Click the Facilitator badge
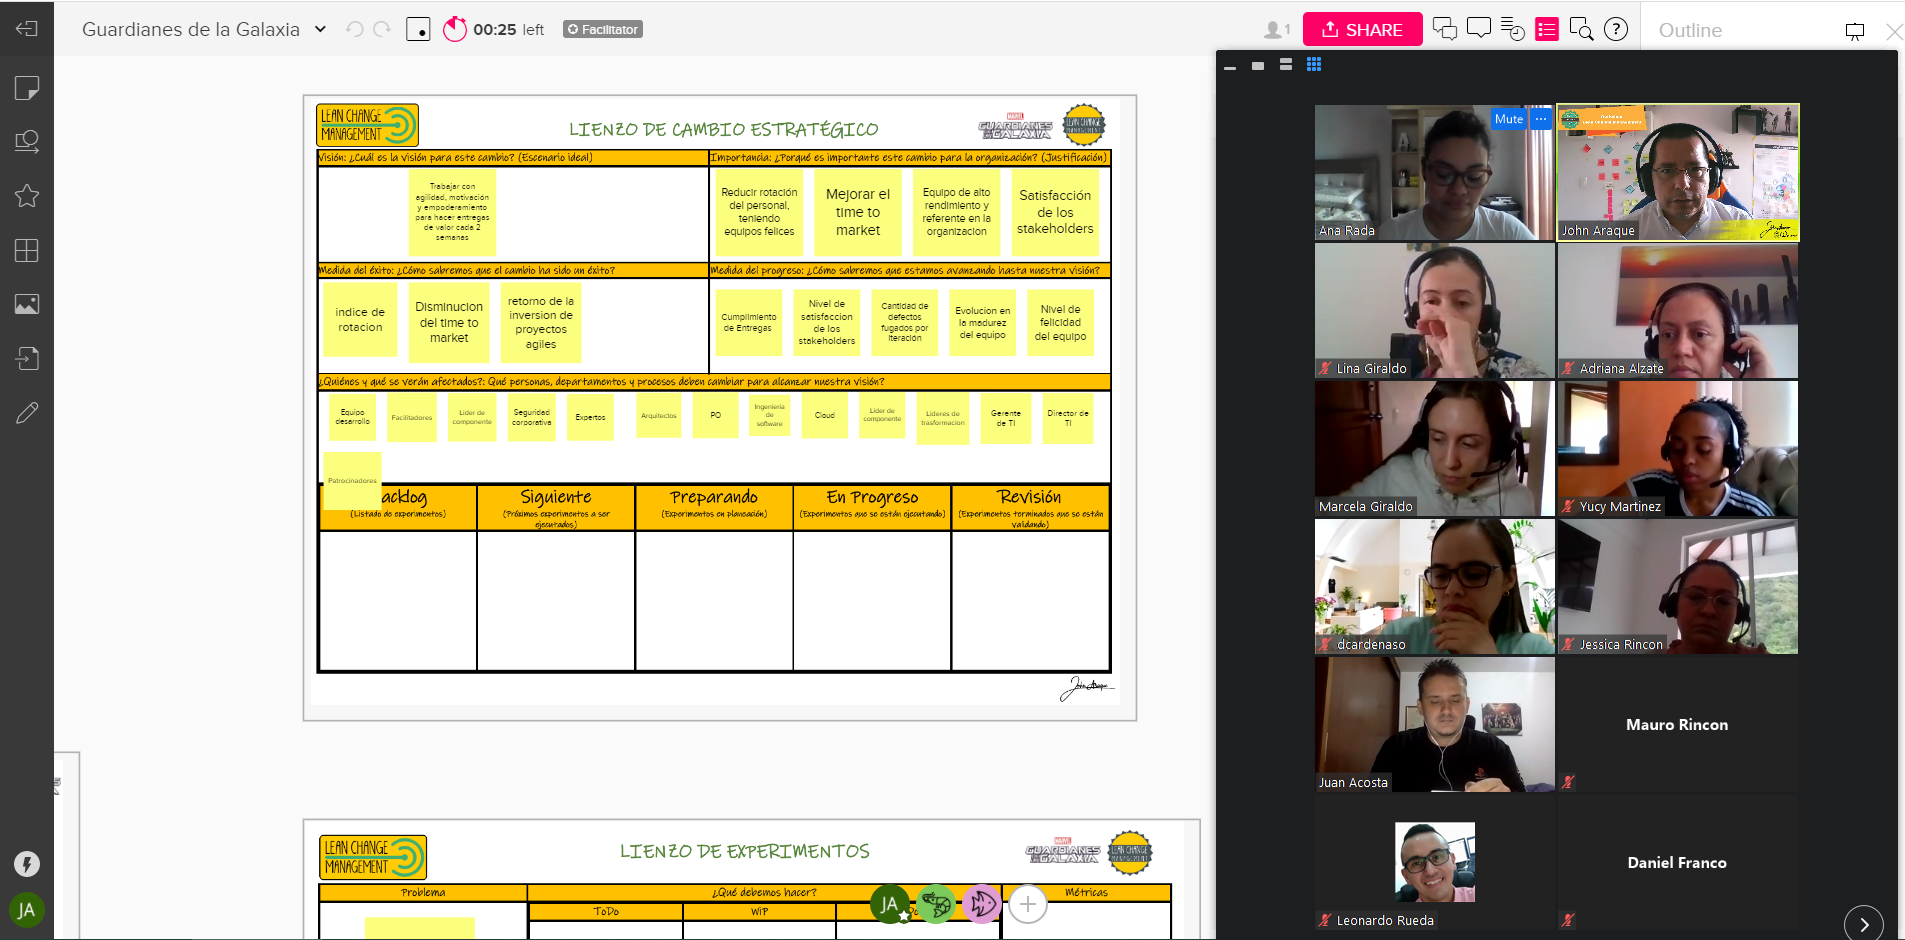Image resolution: width=1905 pixels, height=940 pixels. pyautogui.click(x=603, y=29)
